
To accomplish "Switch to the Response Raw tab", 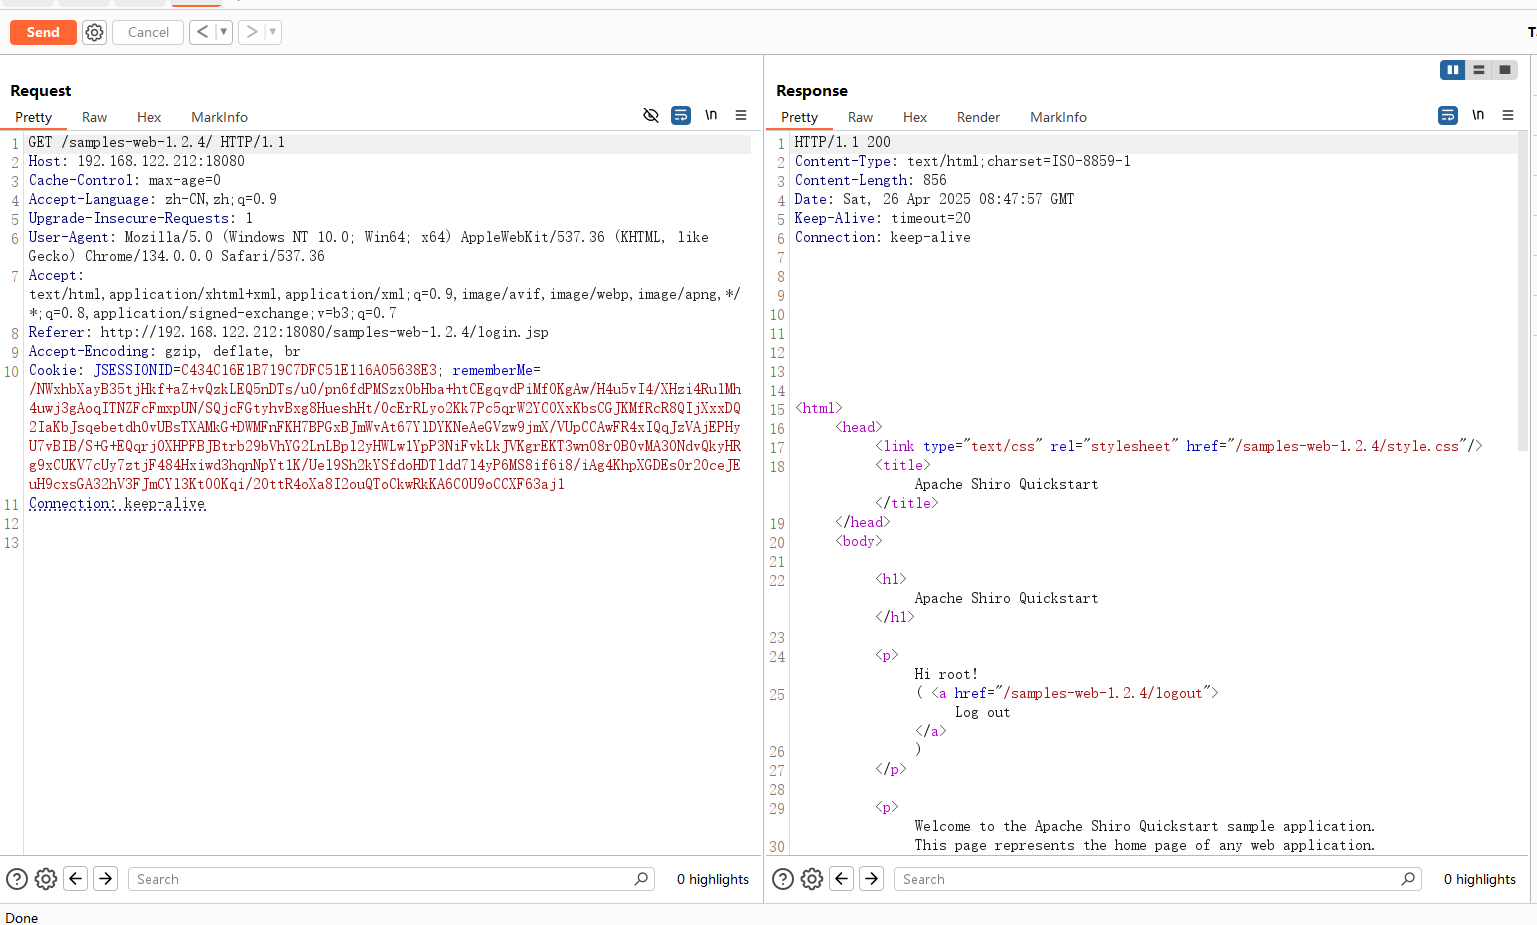I will [860, 117].
